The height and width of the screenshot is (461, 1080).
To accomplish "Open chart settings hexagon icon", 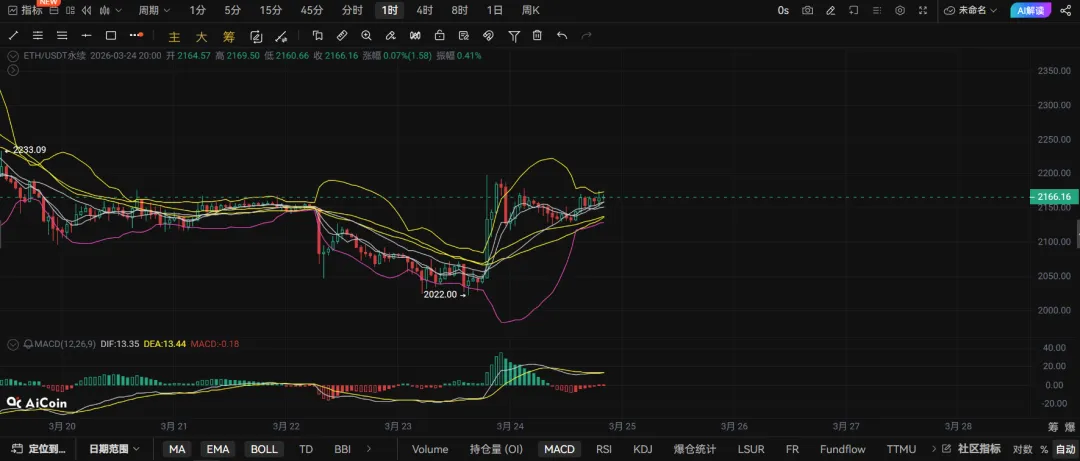I will coord(900,10).
